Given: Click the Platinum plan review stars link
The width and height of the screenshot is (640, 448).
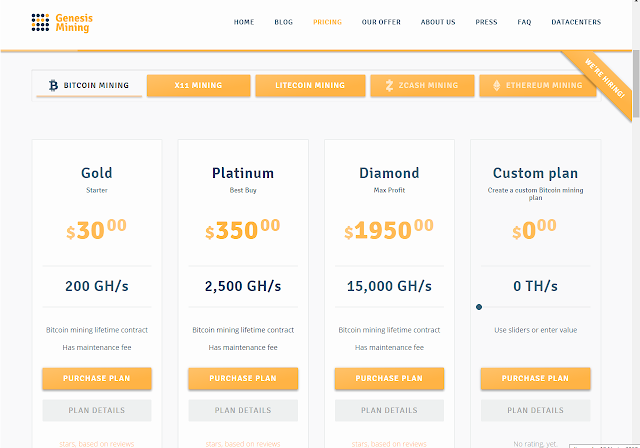Looking at the screenshot, I should pos(243,444).
